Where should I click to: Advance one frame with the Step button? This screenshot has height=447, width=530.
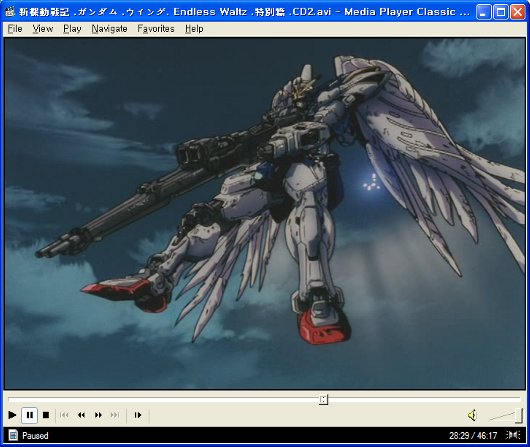(138, 415)
